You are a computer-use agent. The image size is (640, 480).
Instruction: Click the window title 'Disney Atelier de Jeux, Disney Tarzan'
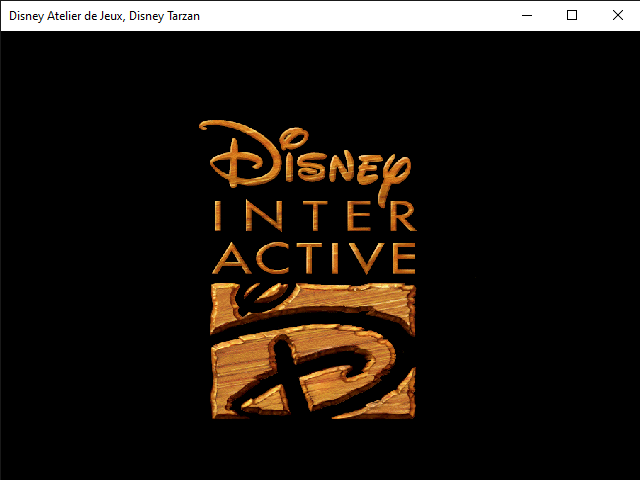point(104,15)
